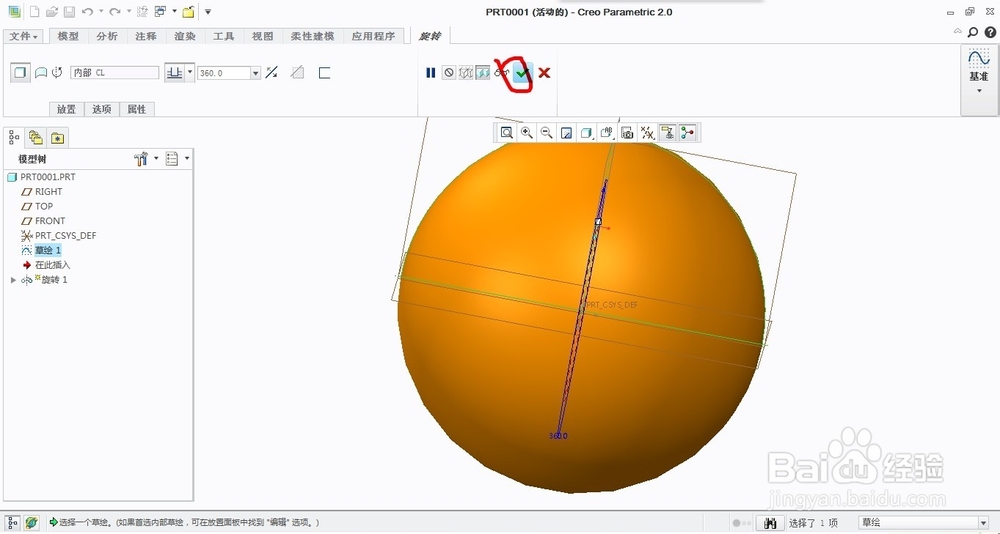Click the Undo arrow icon
Screen dimensions: 1000x534
point(87,11)
